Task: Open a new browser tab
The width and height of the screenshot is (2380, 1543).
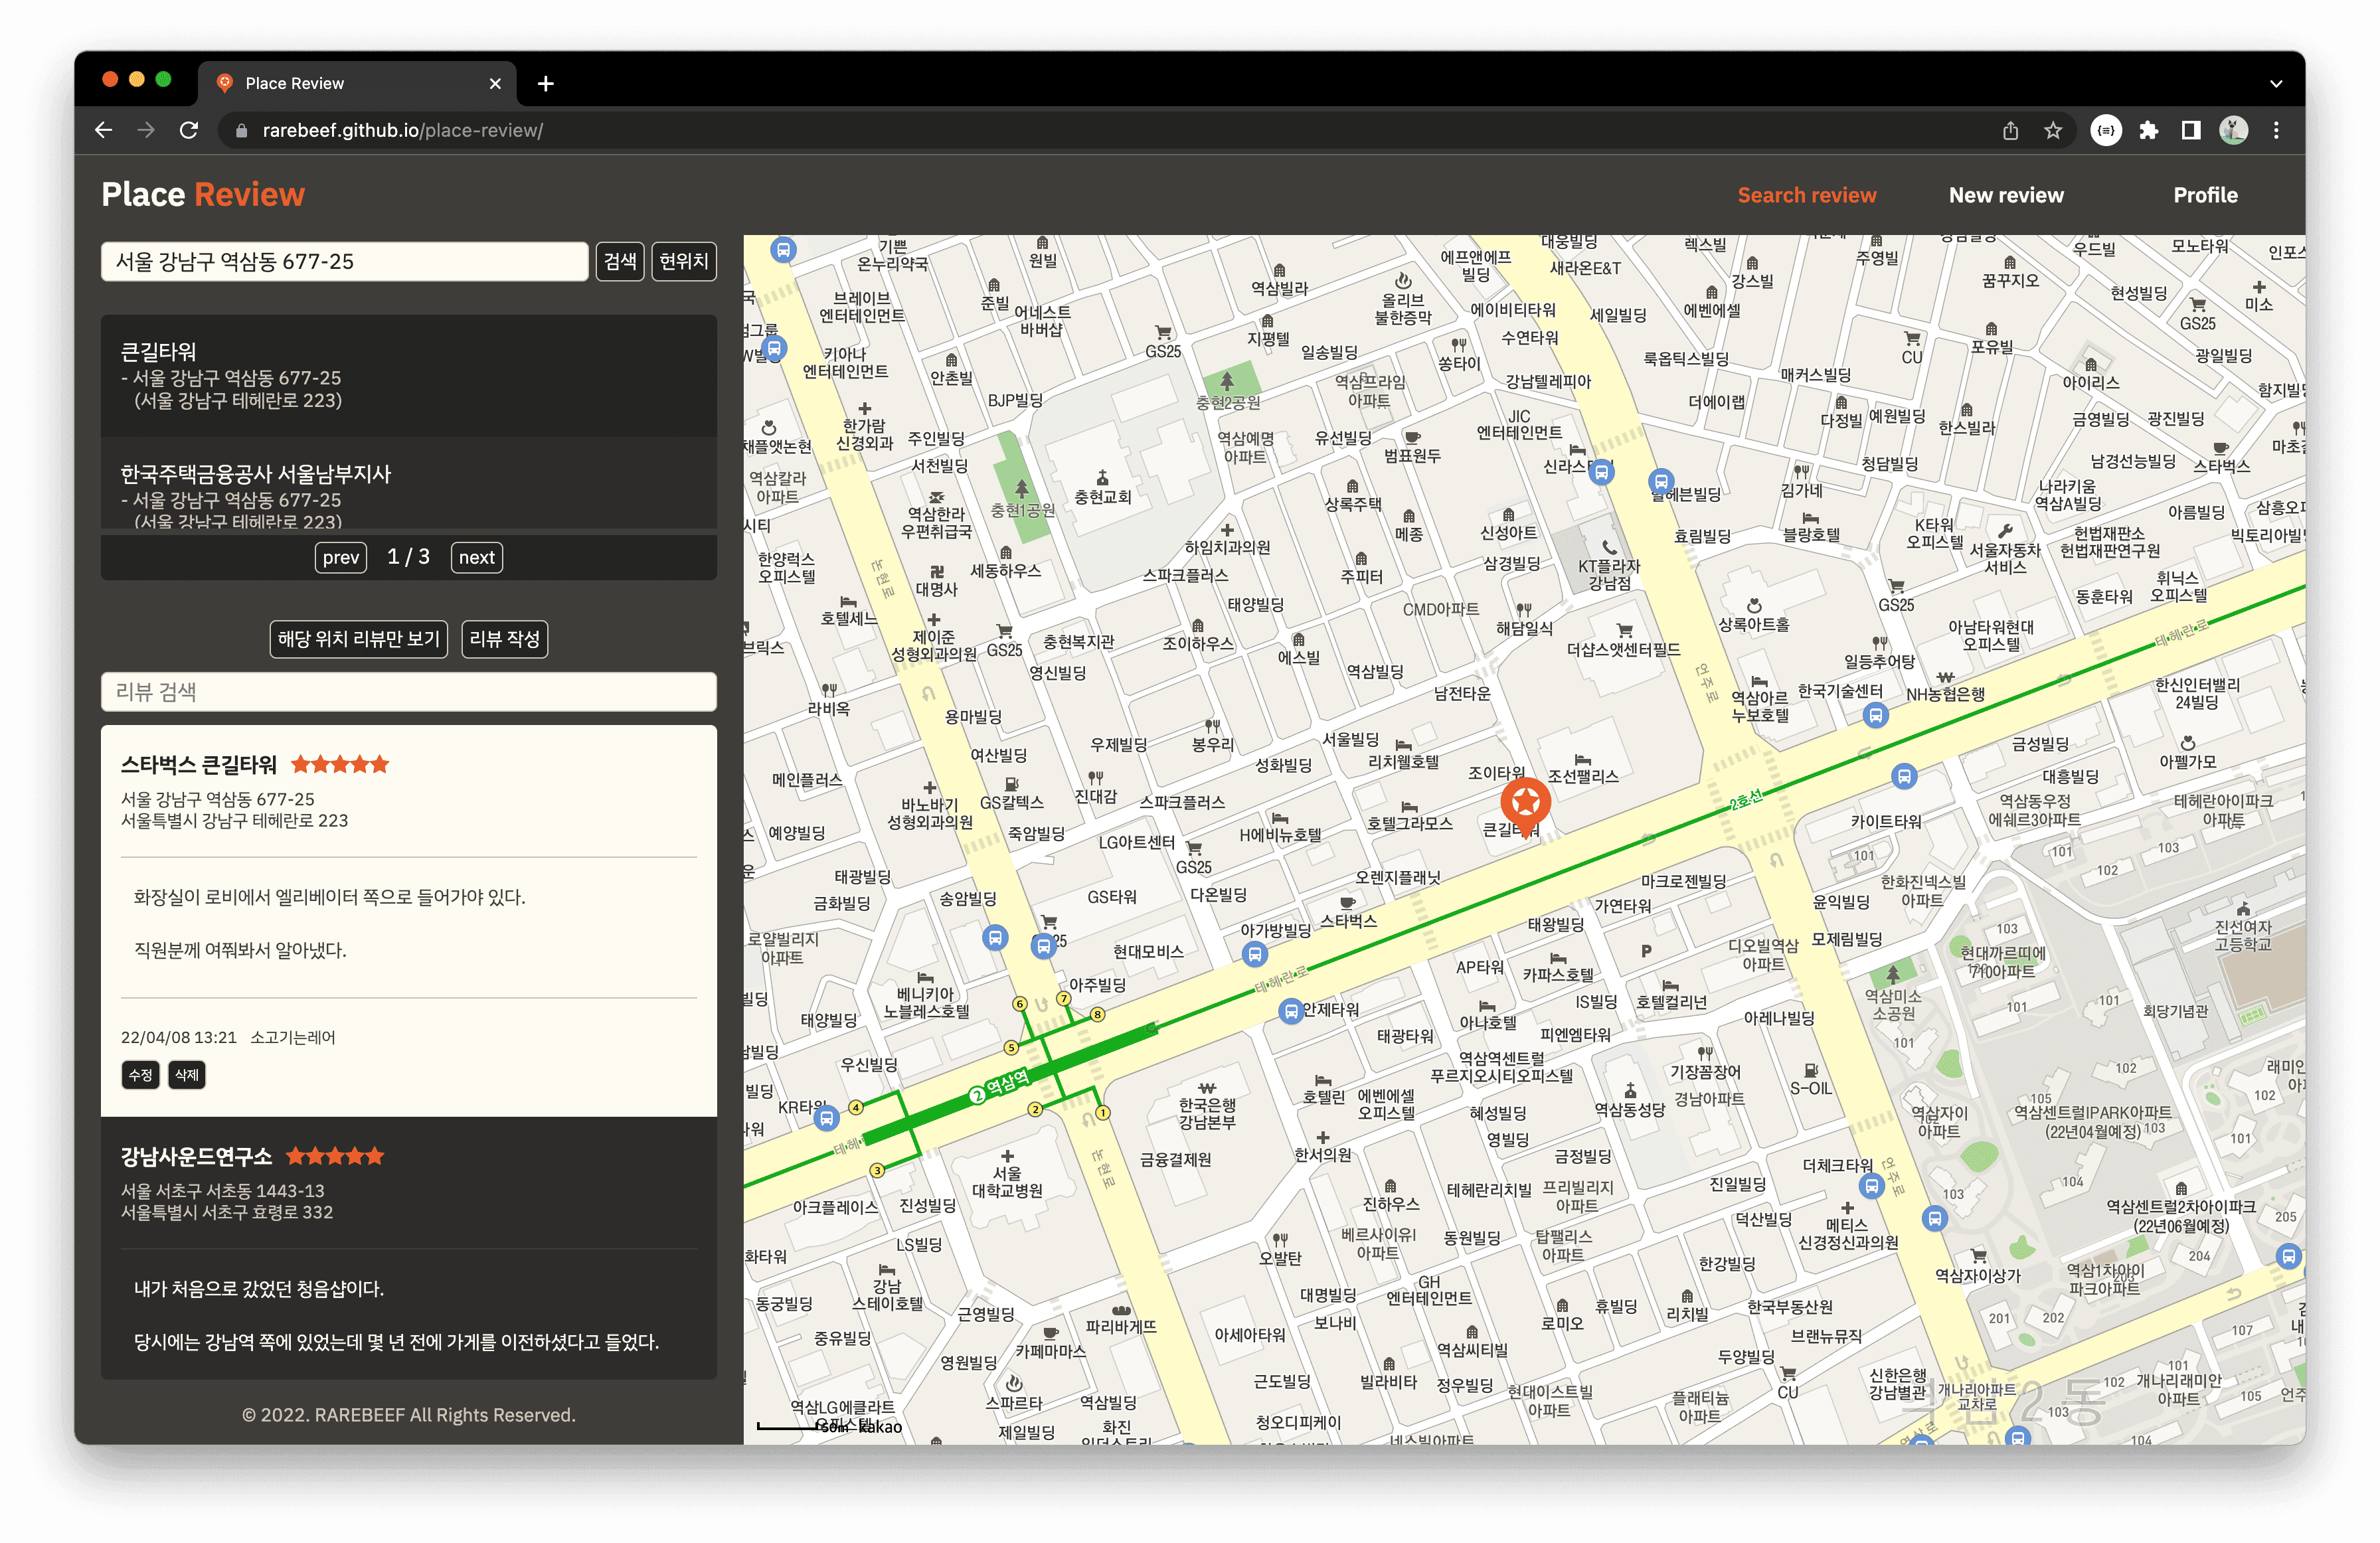Action: [545, 84]
